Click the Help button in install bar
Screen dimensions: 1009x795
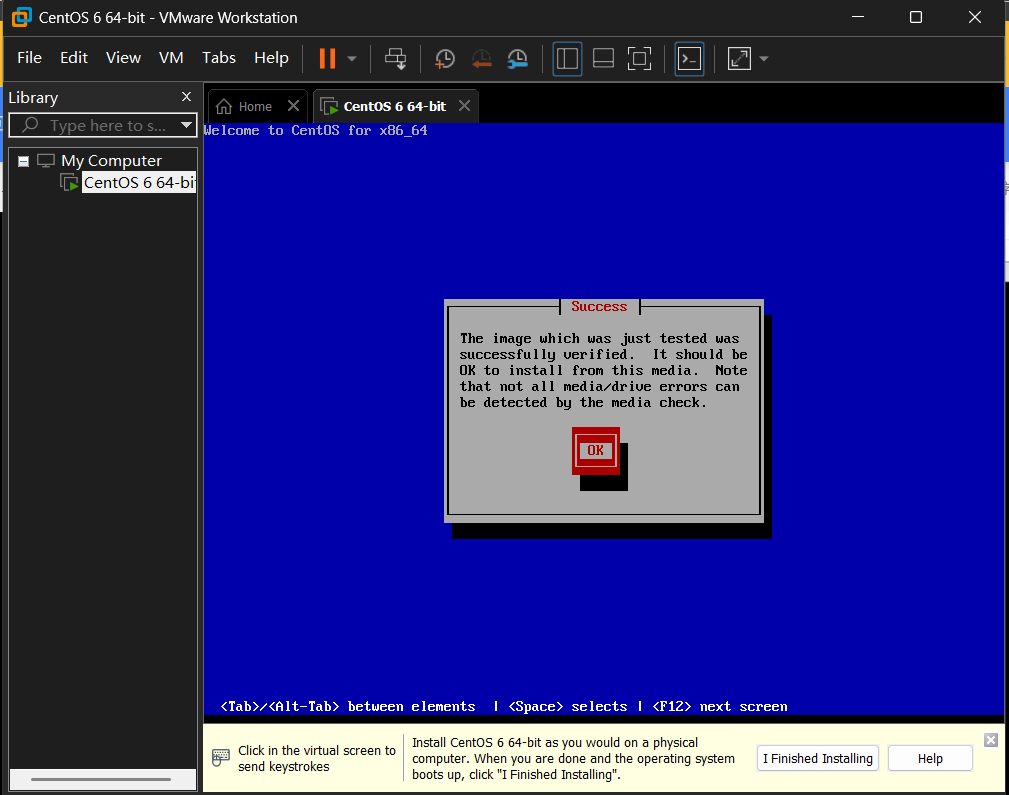pyautogui.click(x=930, y=758)
